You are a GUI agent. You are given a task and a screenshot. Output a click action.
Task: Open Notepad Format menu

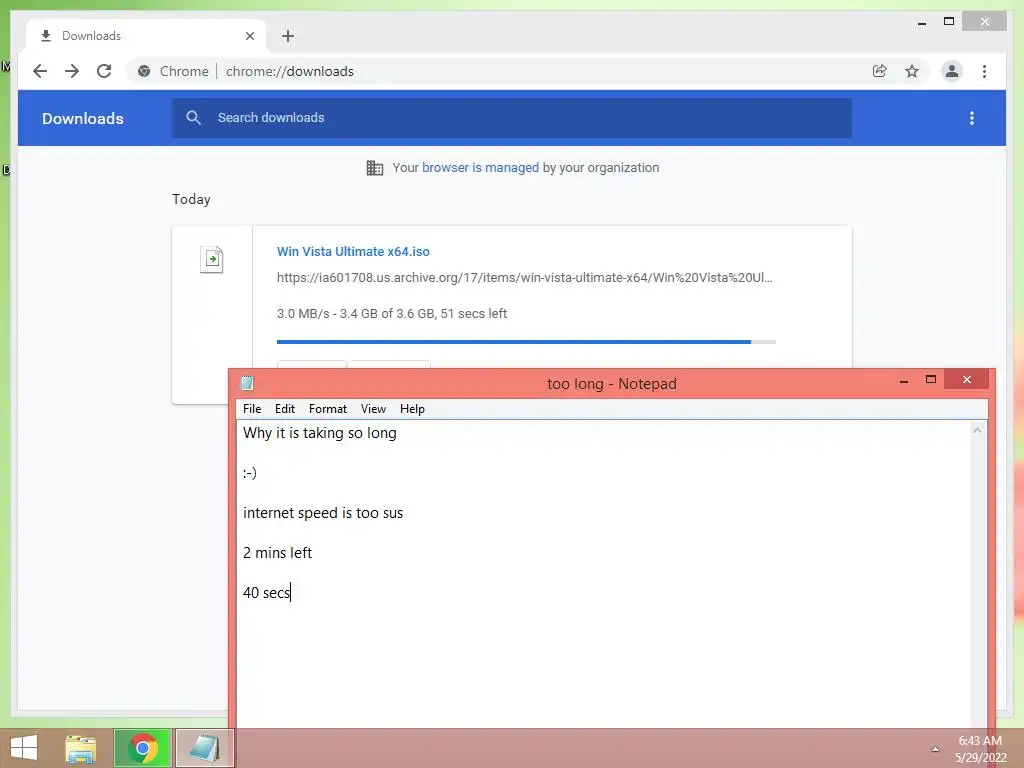coord(328,409)
